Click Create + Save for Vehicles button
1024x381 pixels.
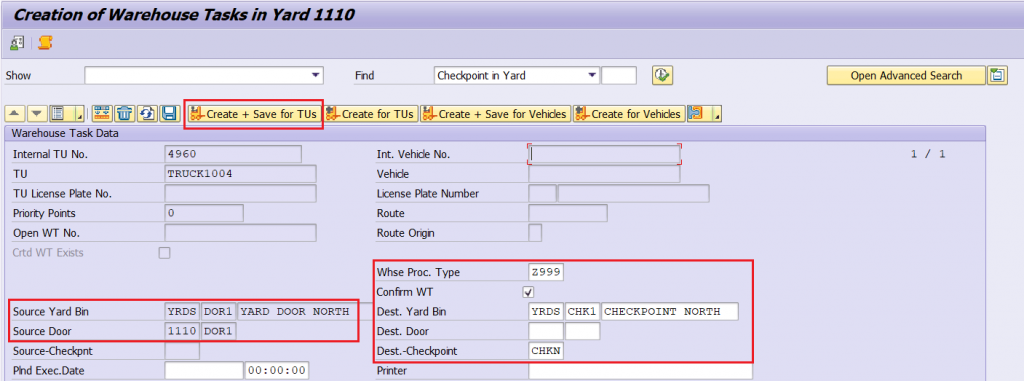click(x=496, y=114)
